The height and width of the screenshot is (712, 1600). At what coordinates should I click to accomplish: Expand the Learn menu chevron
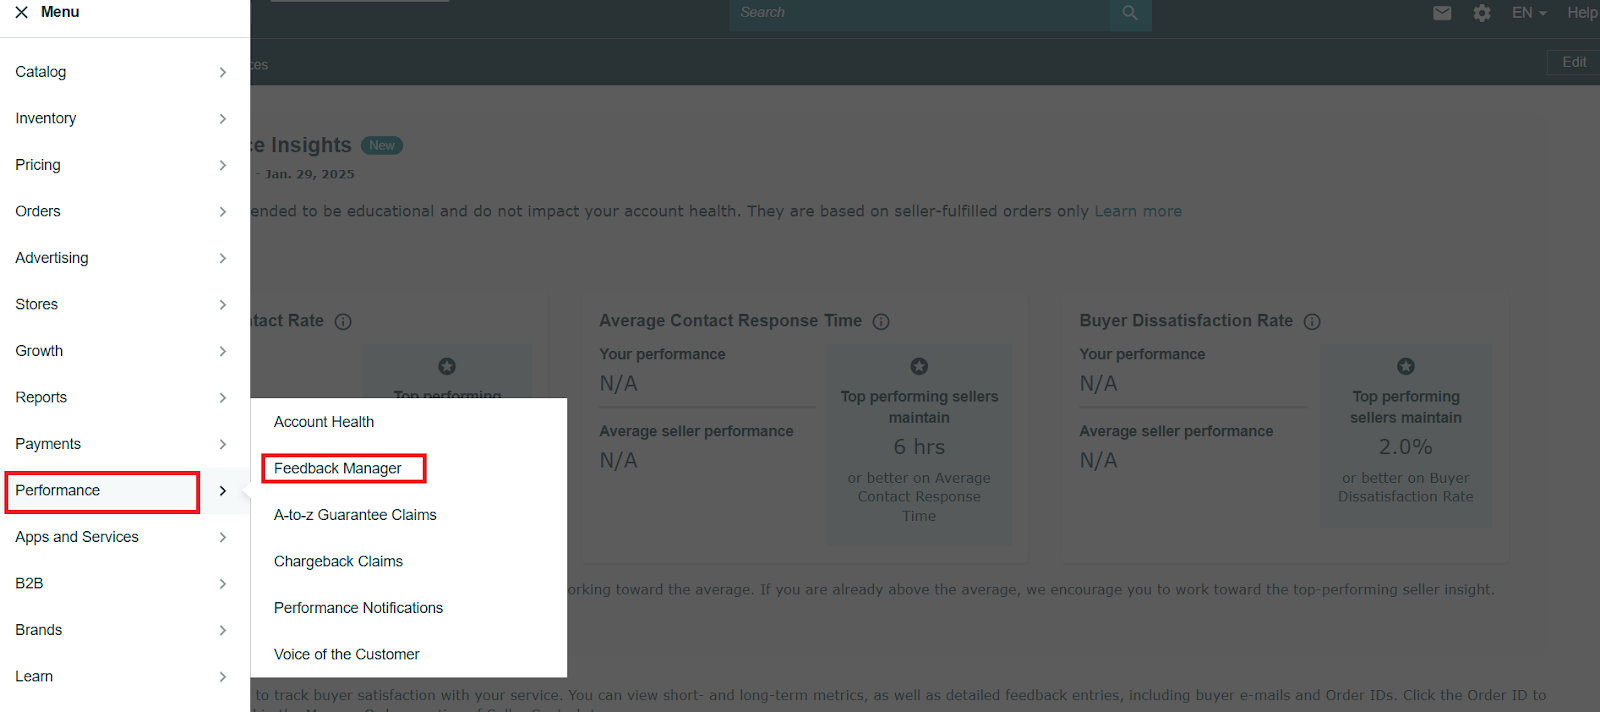[223, 676]
